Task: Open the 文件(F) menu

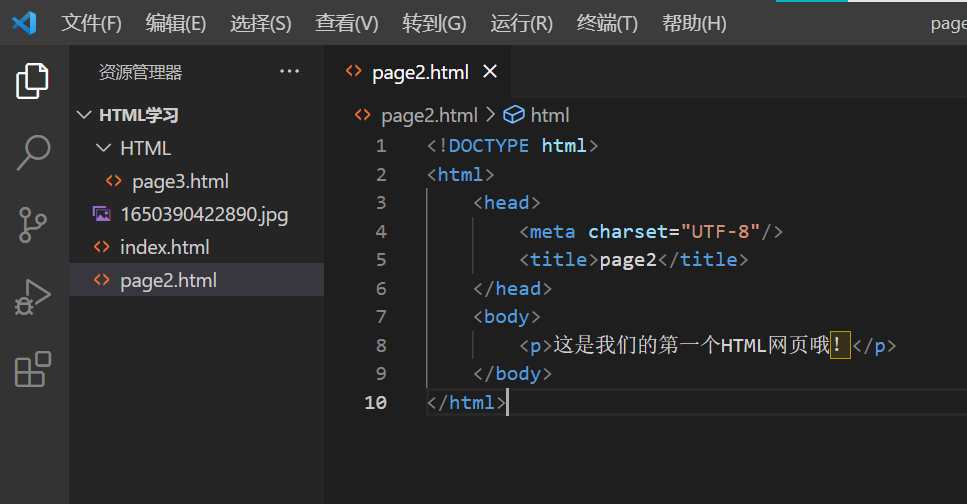Action: pyautogui.click(x=91, y=23)
